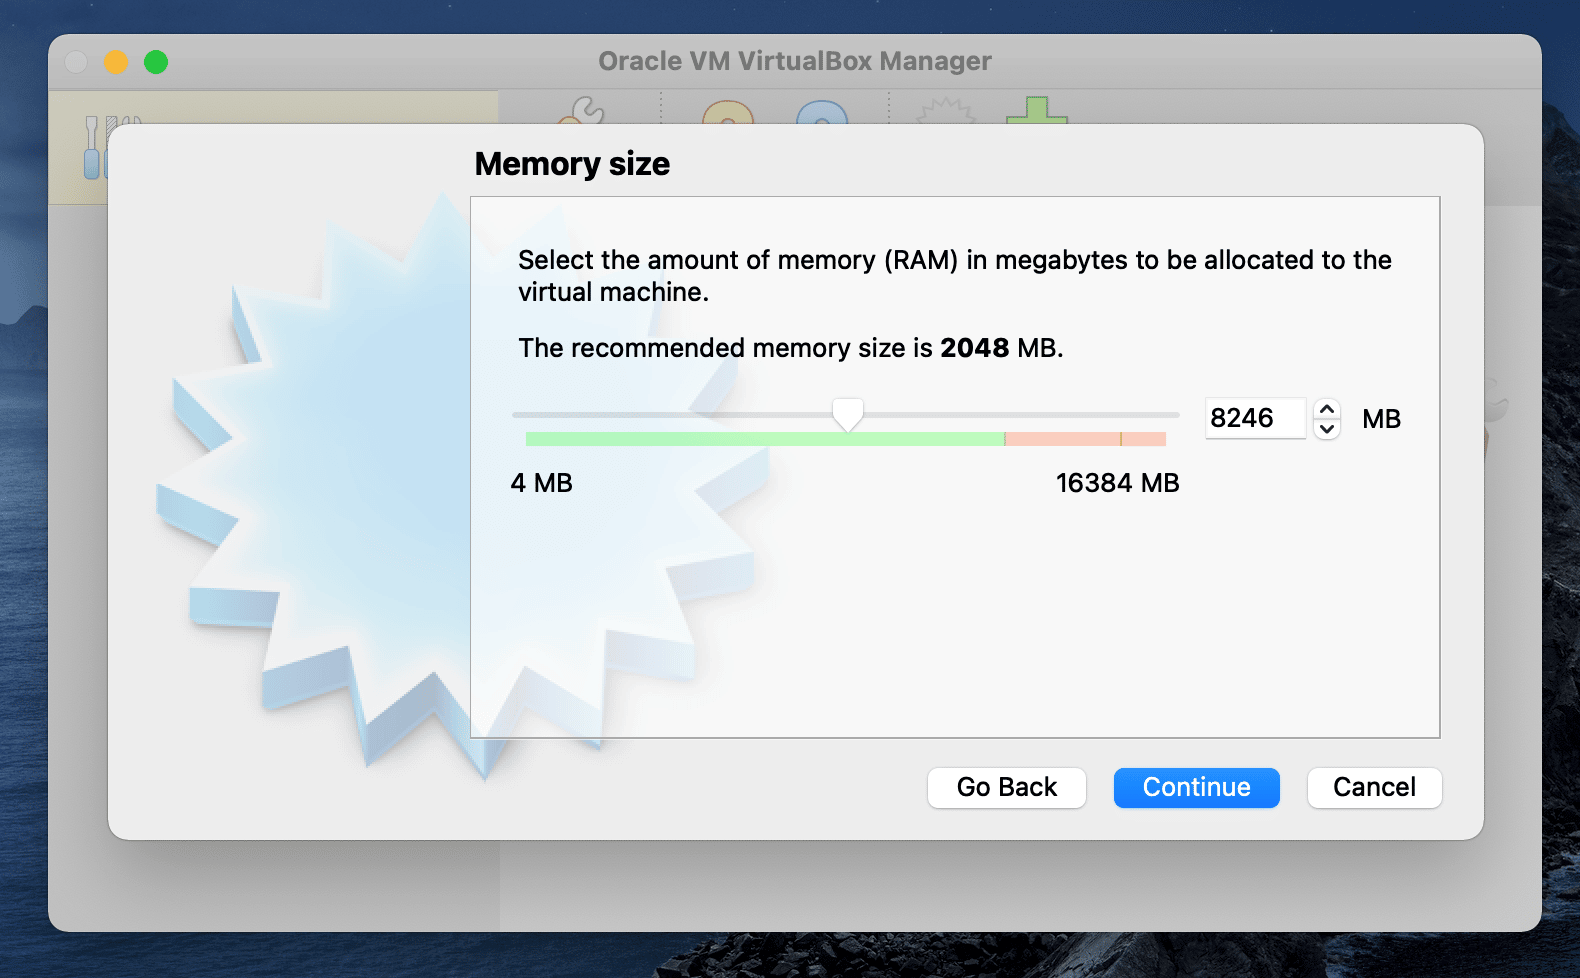Click the 16384 MB label
This screenshot has height=978, width=1580.
(x=1117, y=483)
